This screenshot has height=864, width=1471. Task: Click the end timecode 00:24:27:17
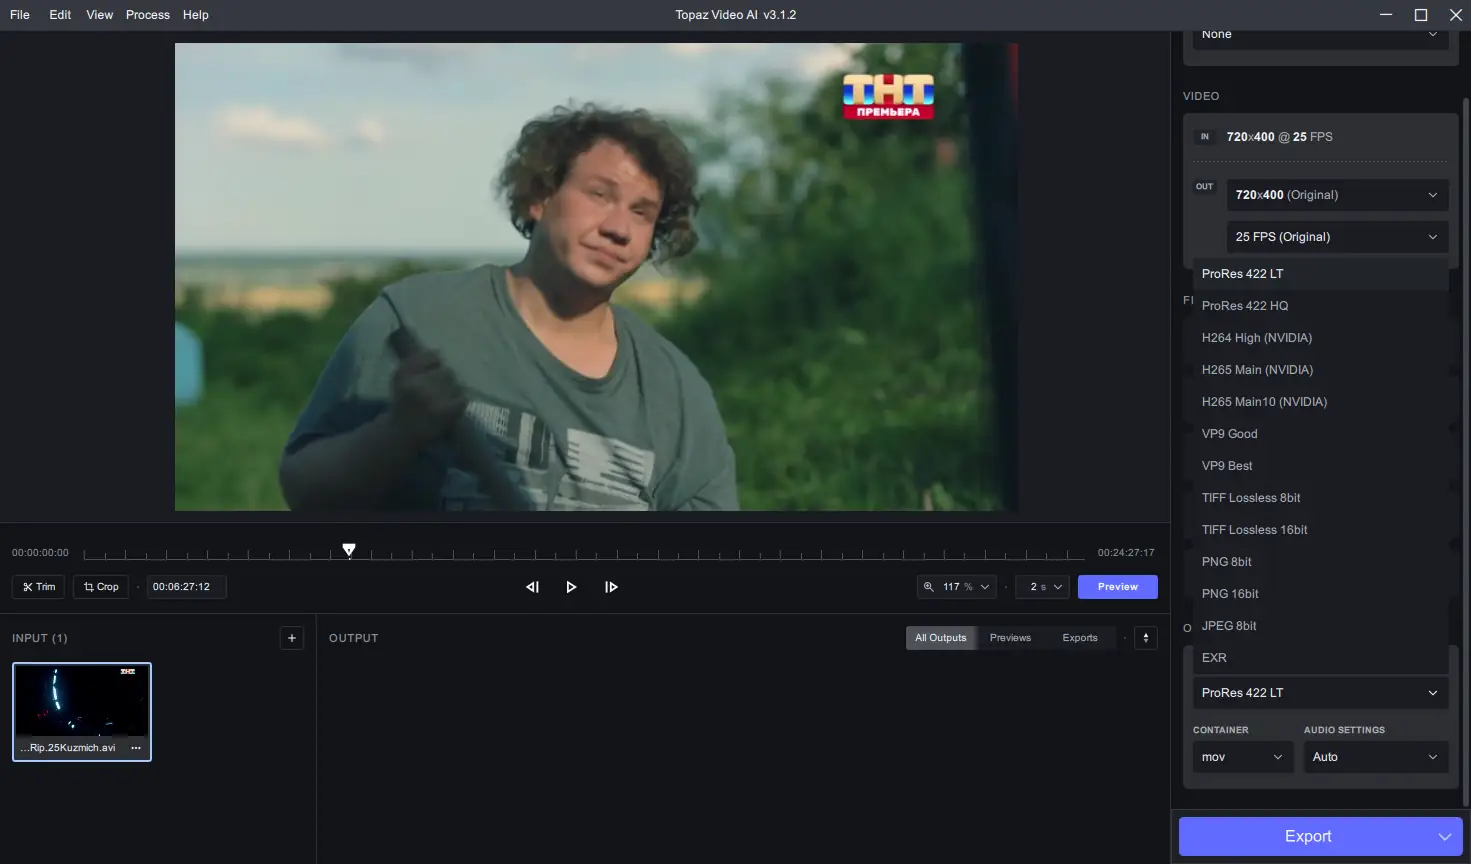[1126, 553]
